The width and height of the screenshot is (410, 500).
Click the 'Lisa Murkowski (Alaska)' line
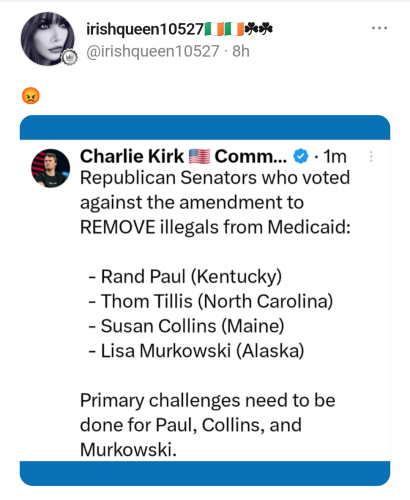[x=196, y=351]
